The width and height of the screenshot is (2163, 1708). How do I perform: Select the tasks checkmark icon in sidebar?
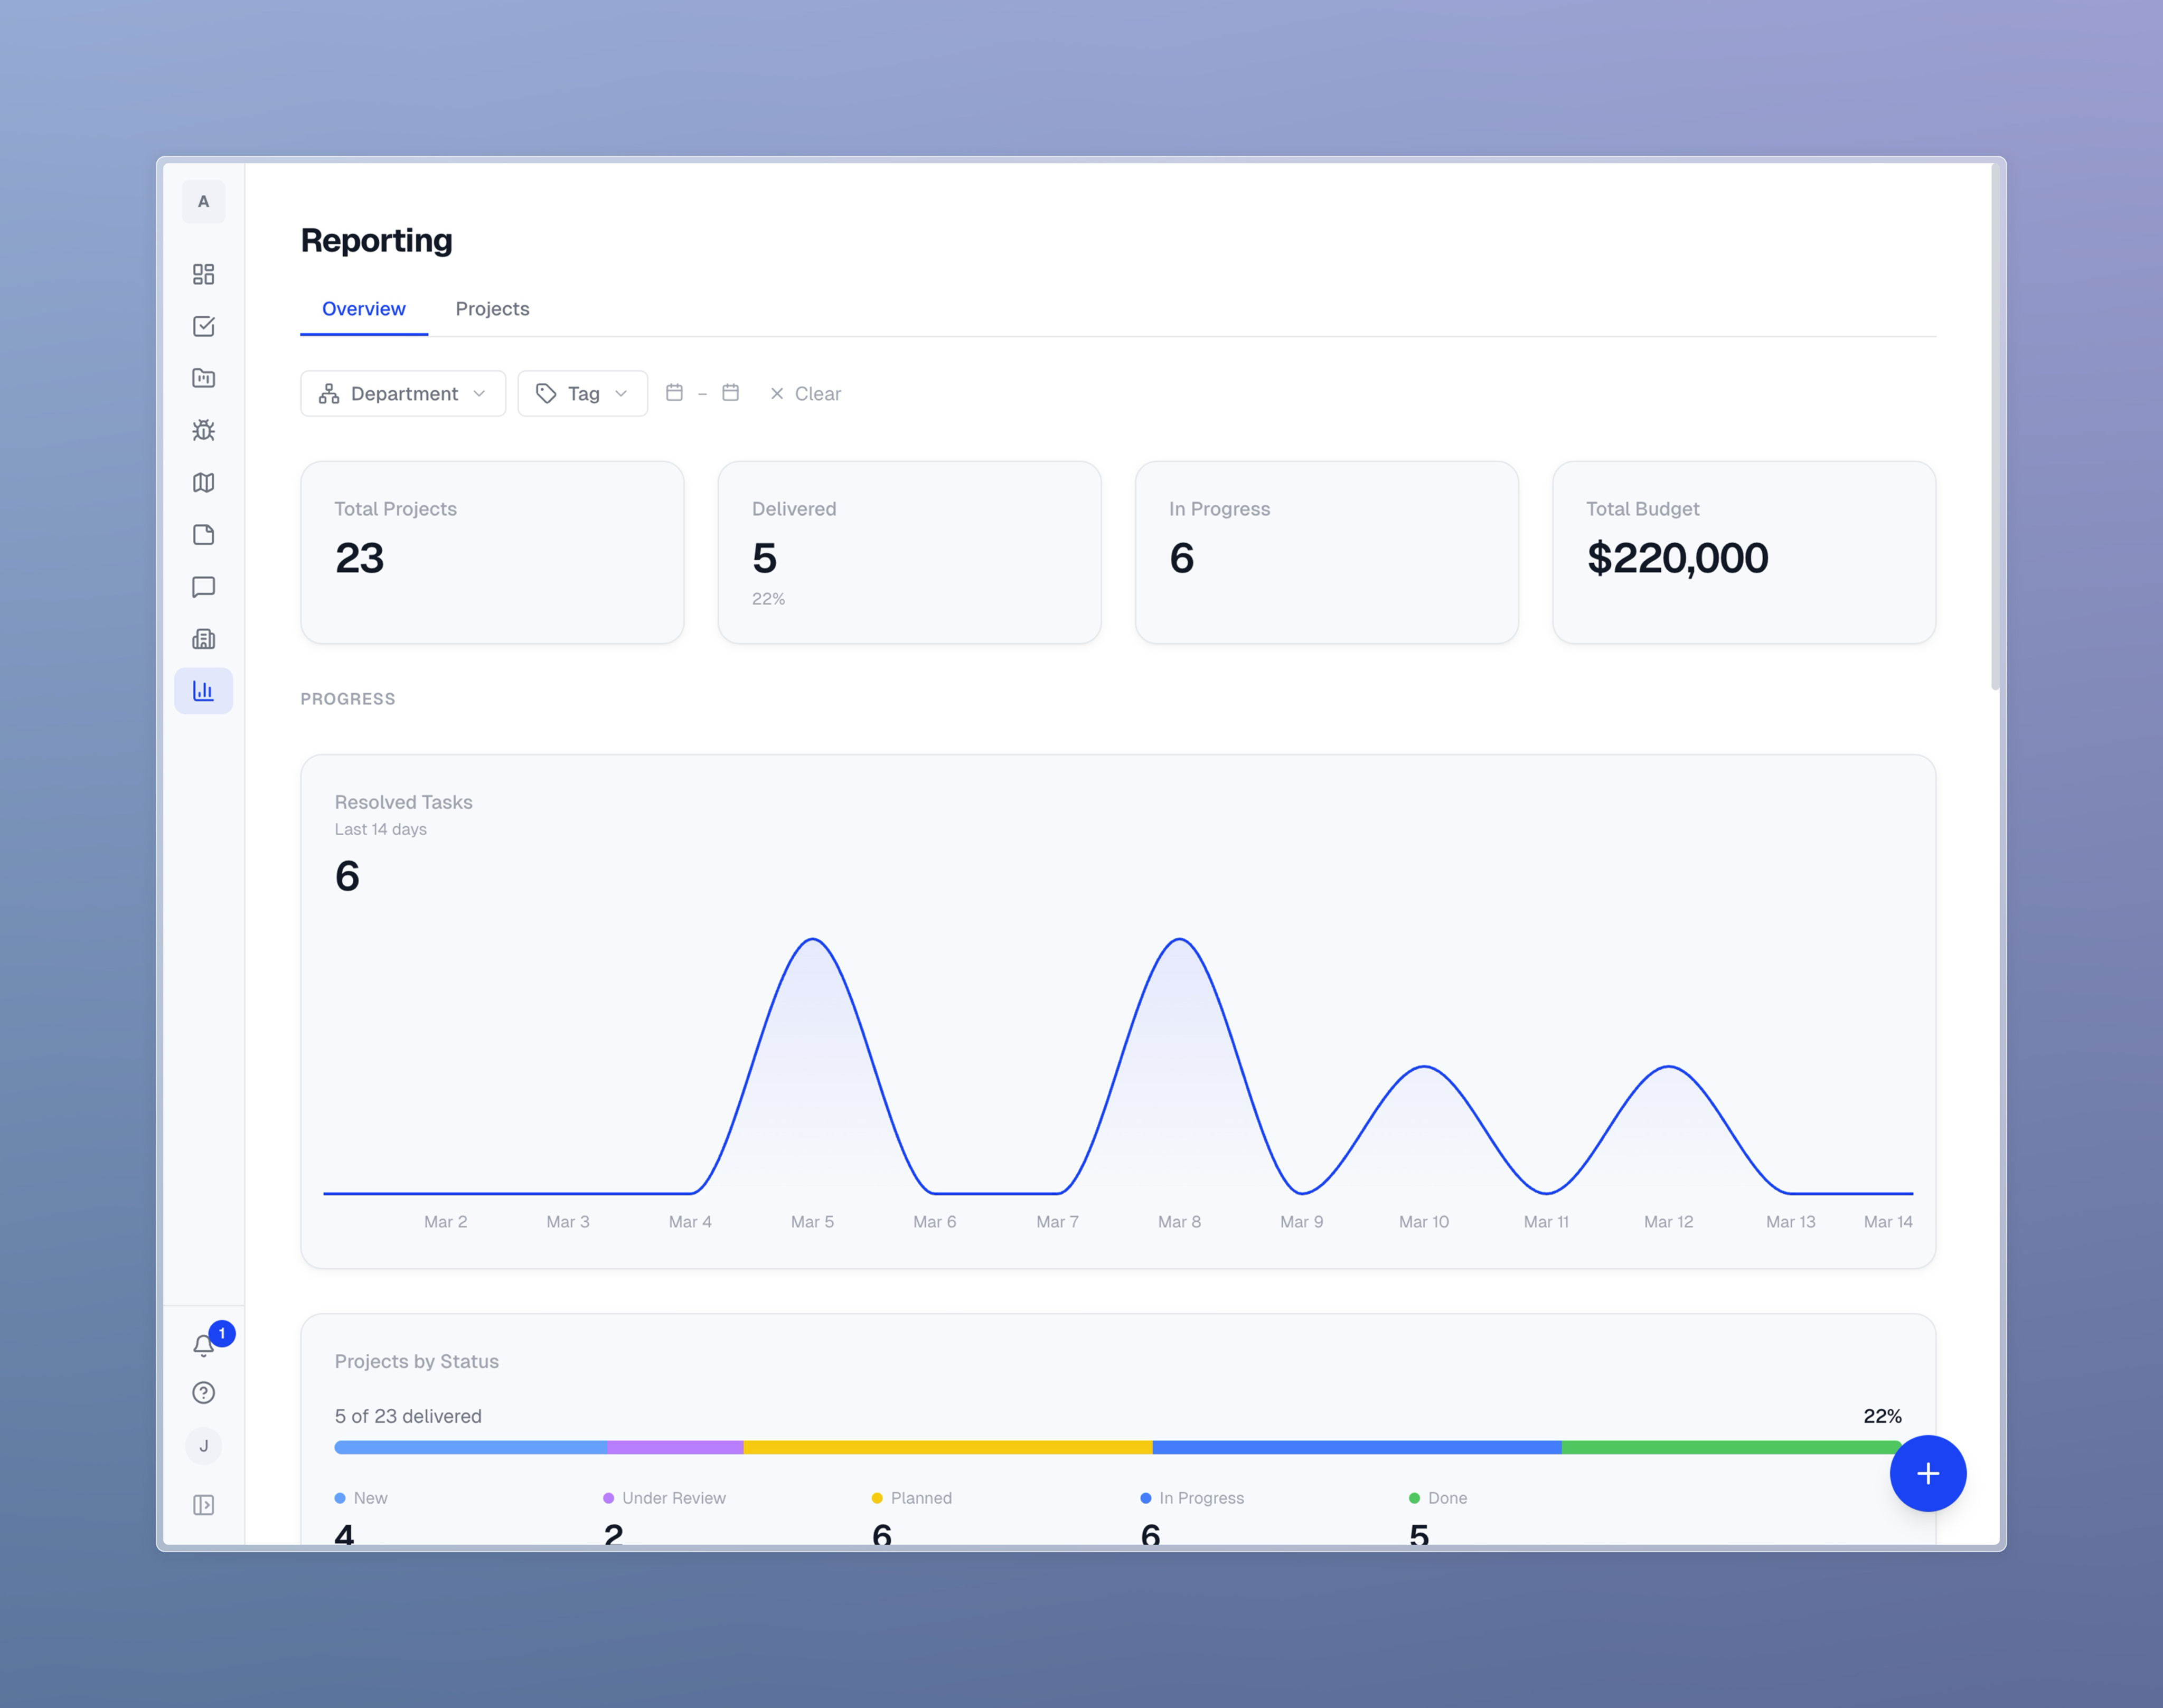click(x=204, y=326)
